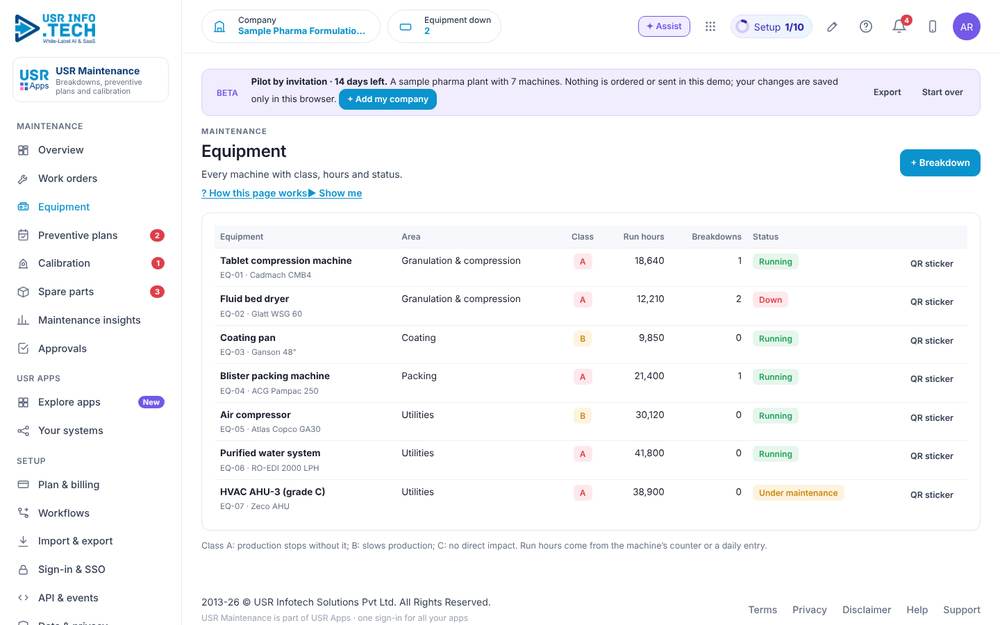Click the Assist button
The image size is (1000, 625).
(x=664, y=26)
